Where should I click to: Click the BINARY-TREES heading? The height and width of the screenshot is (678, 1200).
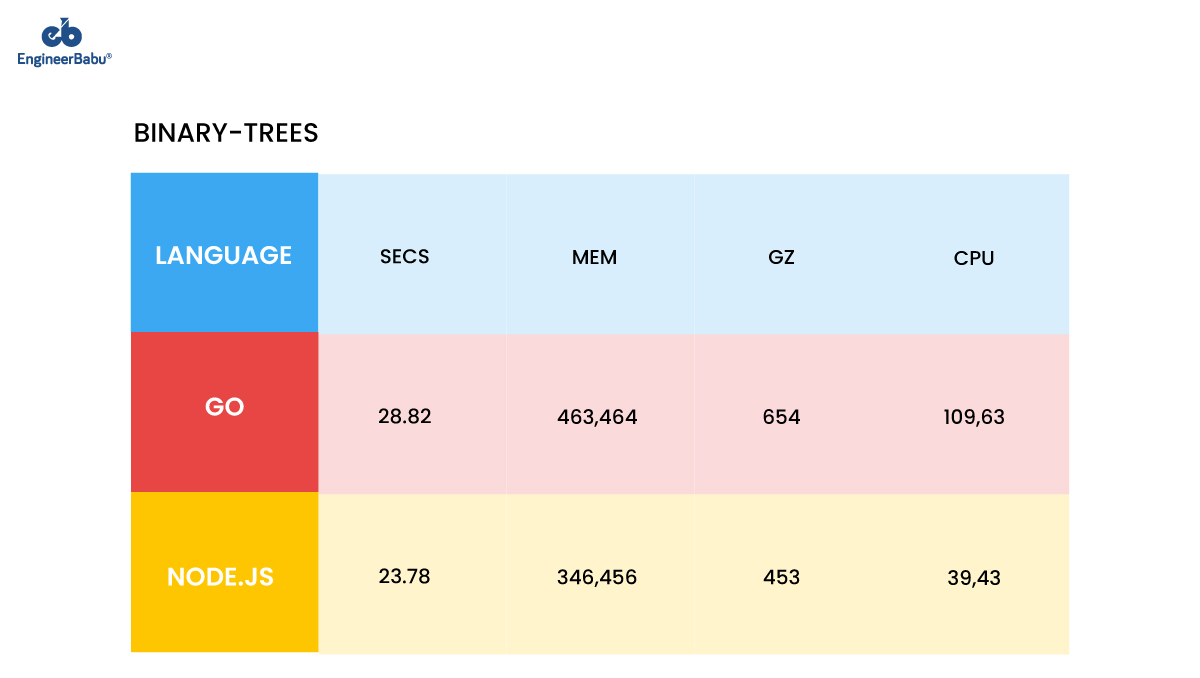(x=226, y=133)
